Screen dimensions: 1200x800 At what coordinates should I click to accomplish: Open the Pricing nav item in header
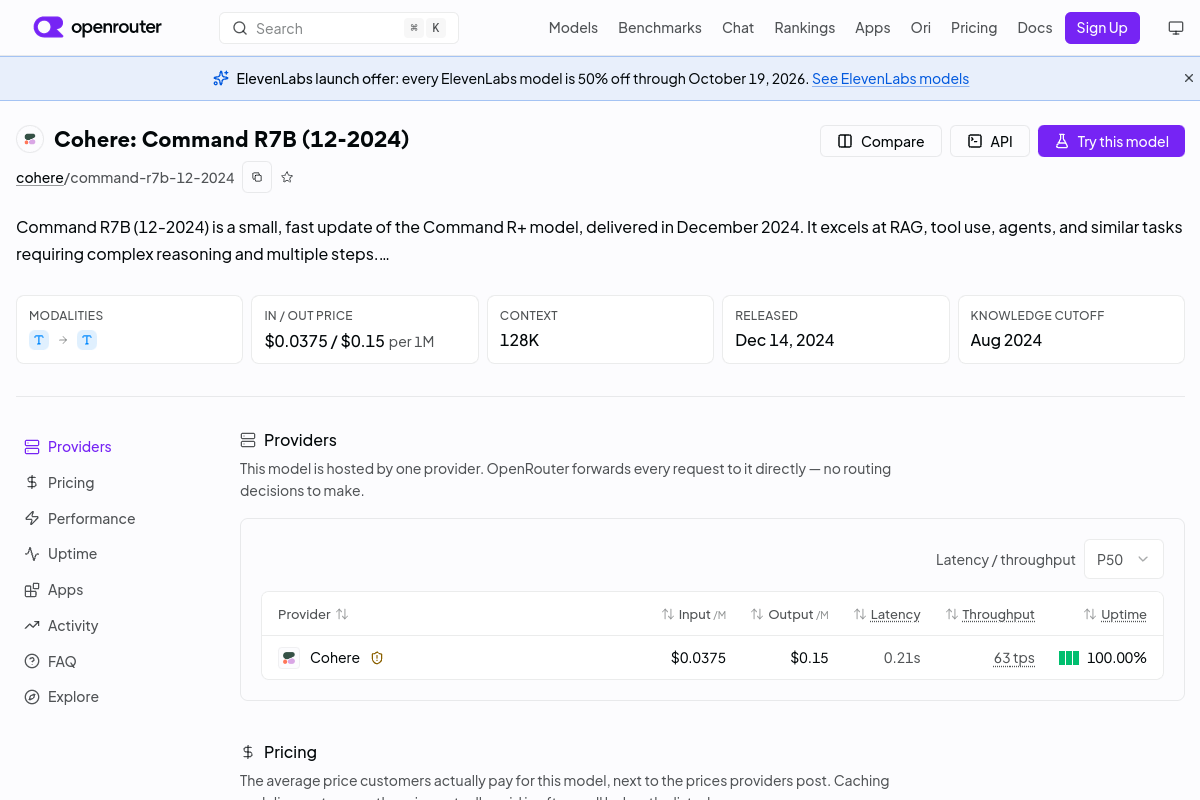tap(974, 28)
